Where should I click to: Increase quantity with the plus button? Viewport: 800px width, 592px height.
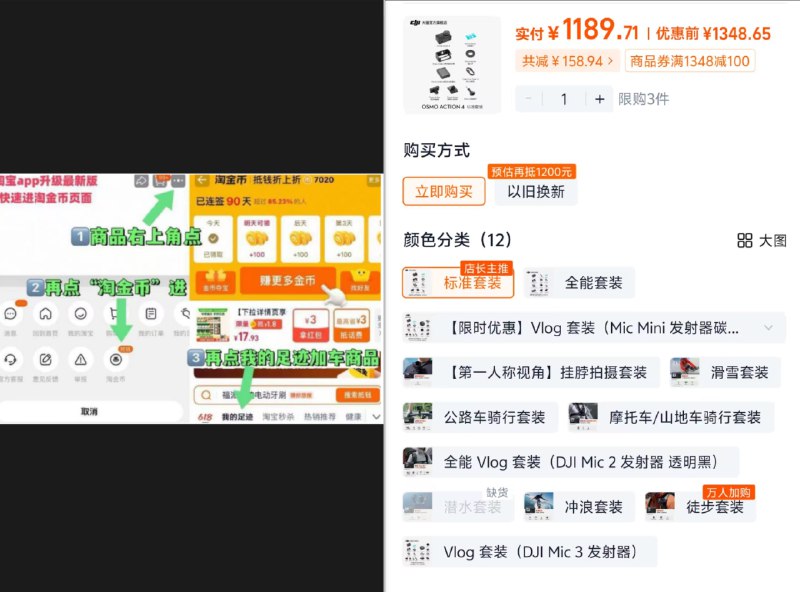(599, 99)
